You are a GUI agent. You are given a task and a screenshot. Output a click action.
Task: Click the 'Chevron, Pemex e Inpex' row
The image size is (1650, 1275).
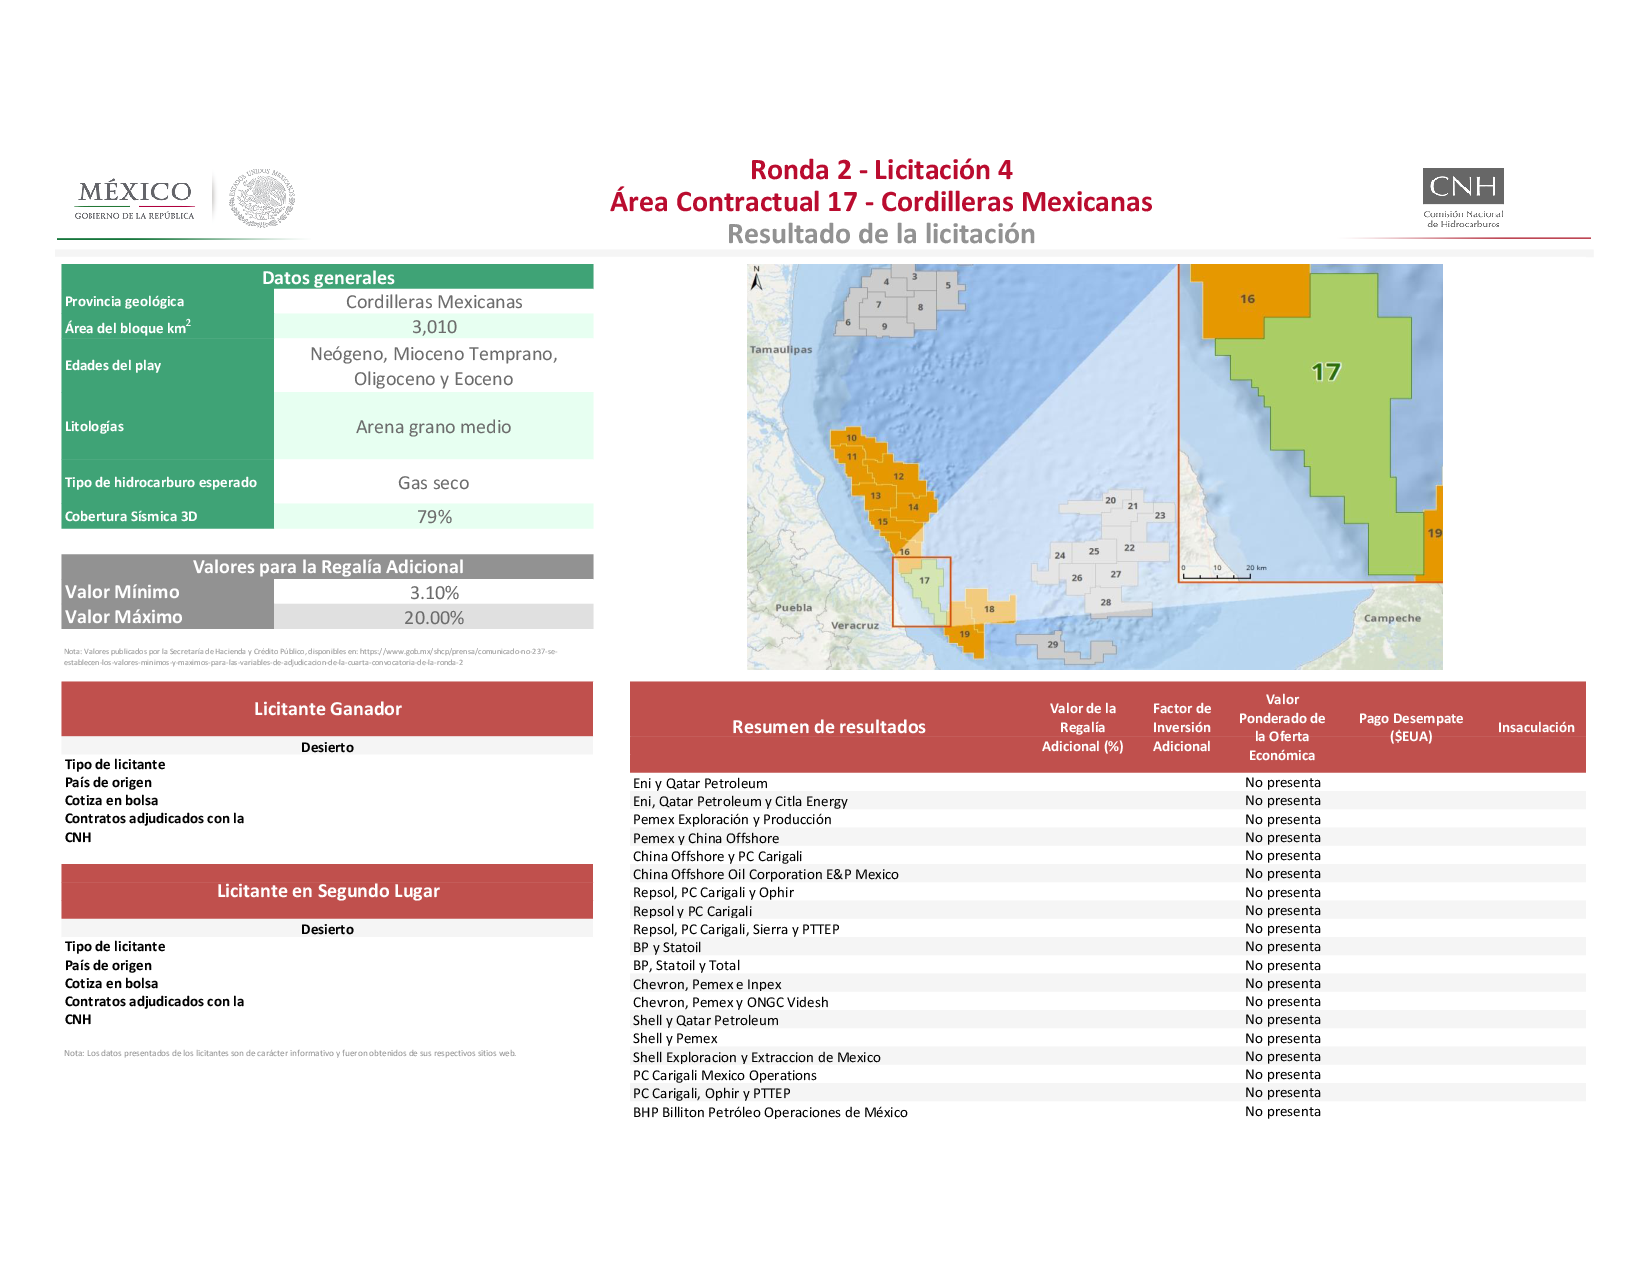point(1108,984)
